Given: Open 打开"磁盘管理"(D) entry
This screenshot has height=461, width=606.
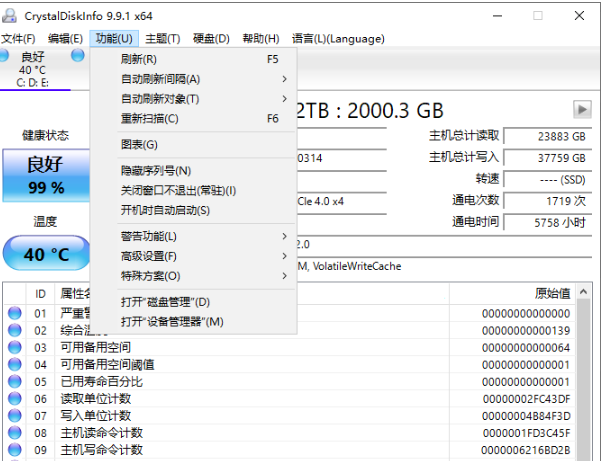Looking at the screenshot, I should point(193,302).
